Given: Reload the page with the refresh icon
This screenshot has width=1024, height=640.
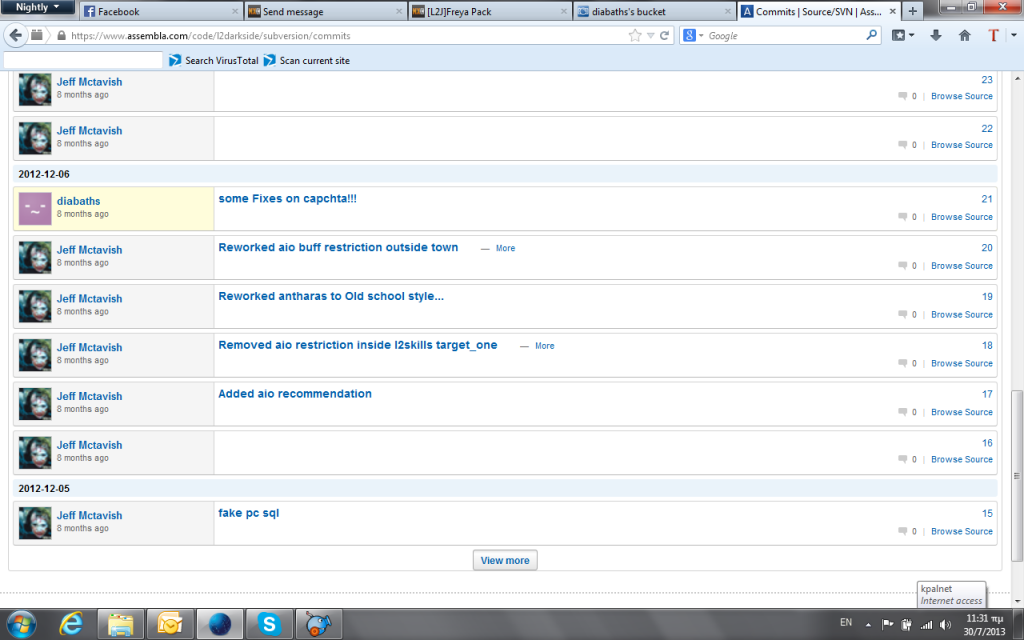Looking at the screenshot, I should click(665, 35).
